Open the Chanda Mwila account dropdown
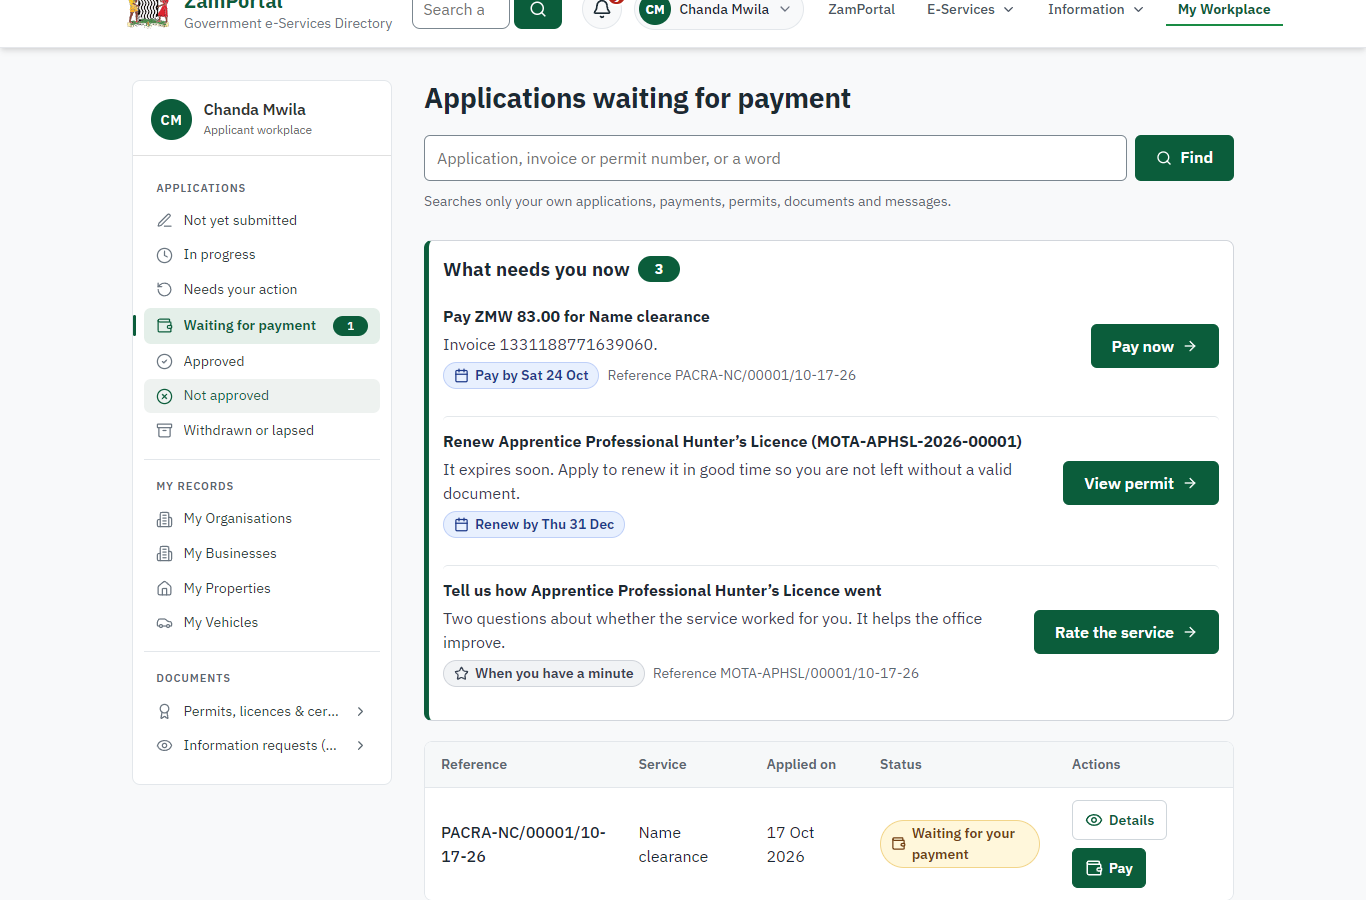 [x=719, y=10]
